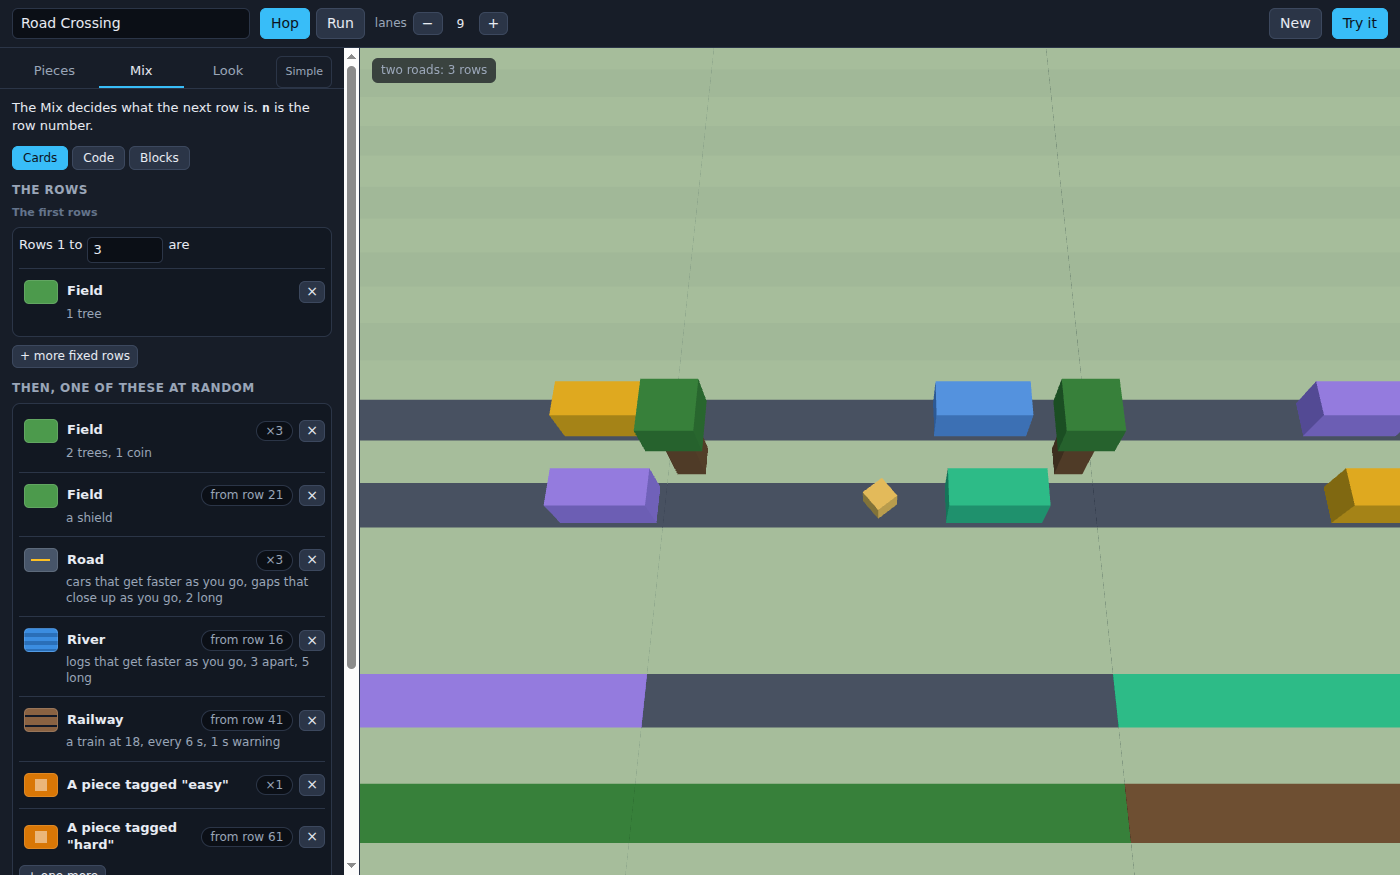Click the green icon of the 2 trees Field
The height and width of the screenshot is (875, 1400).
click(x=41, y=431)
